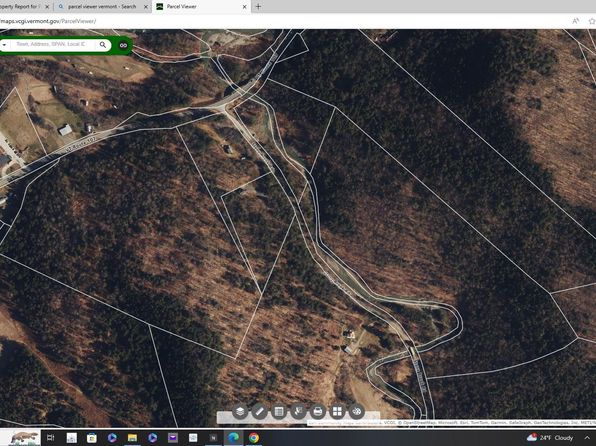Open Task View on the taskbar

(x=50, y=438)
